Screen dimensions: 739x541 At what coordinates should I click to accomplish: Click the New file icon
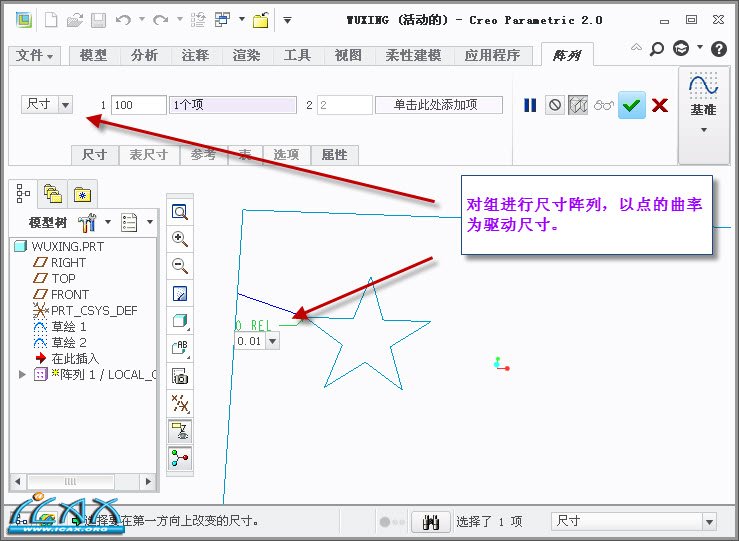51,20
